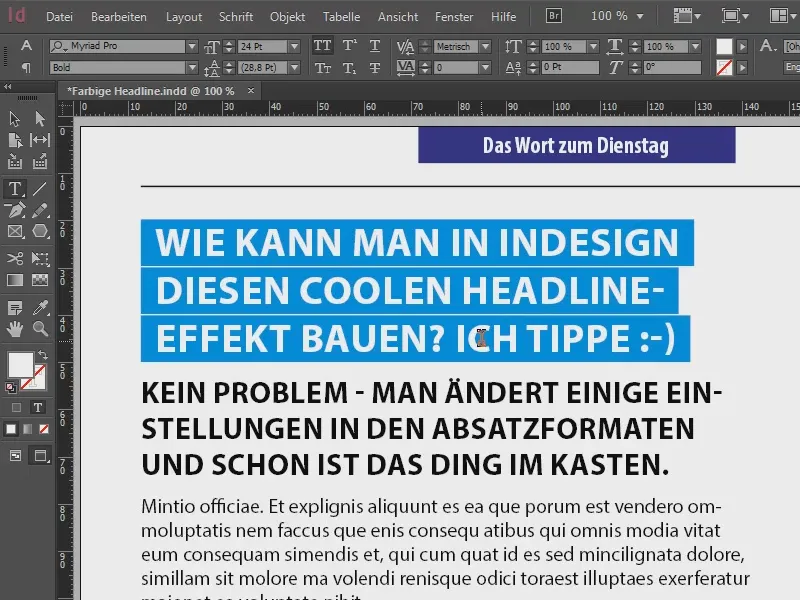Open the Objekt menu

click(x=287, y=17)
